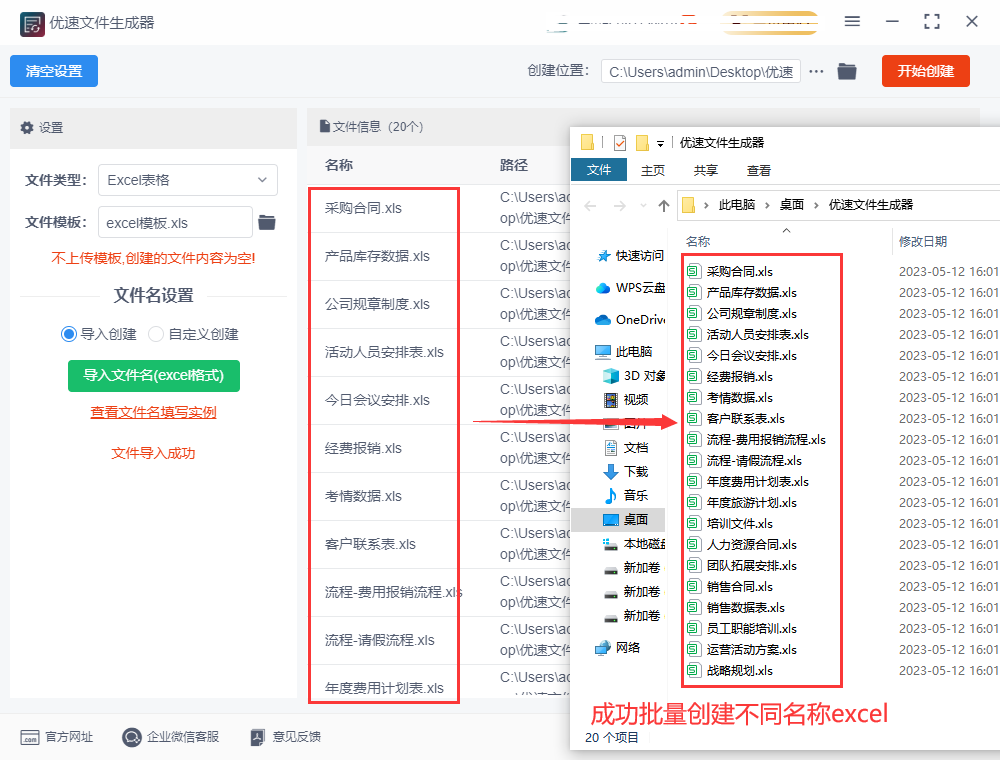Open the 文件类型 Excel表格 dropdown
The width and height of the screenshot is (1000, 760).
(188, 180)
